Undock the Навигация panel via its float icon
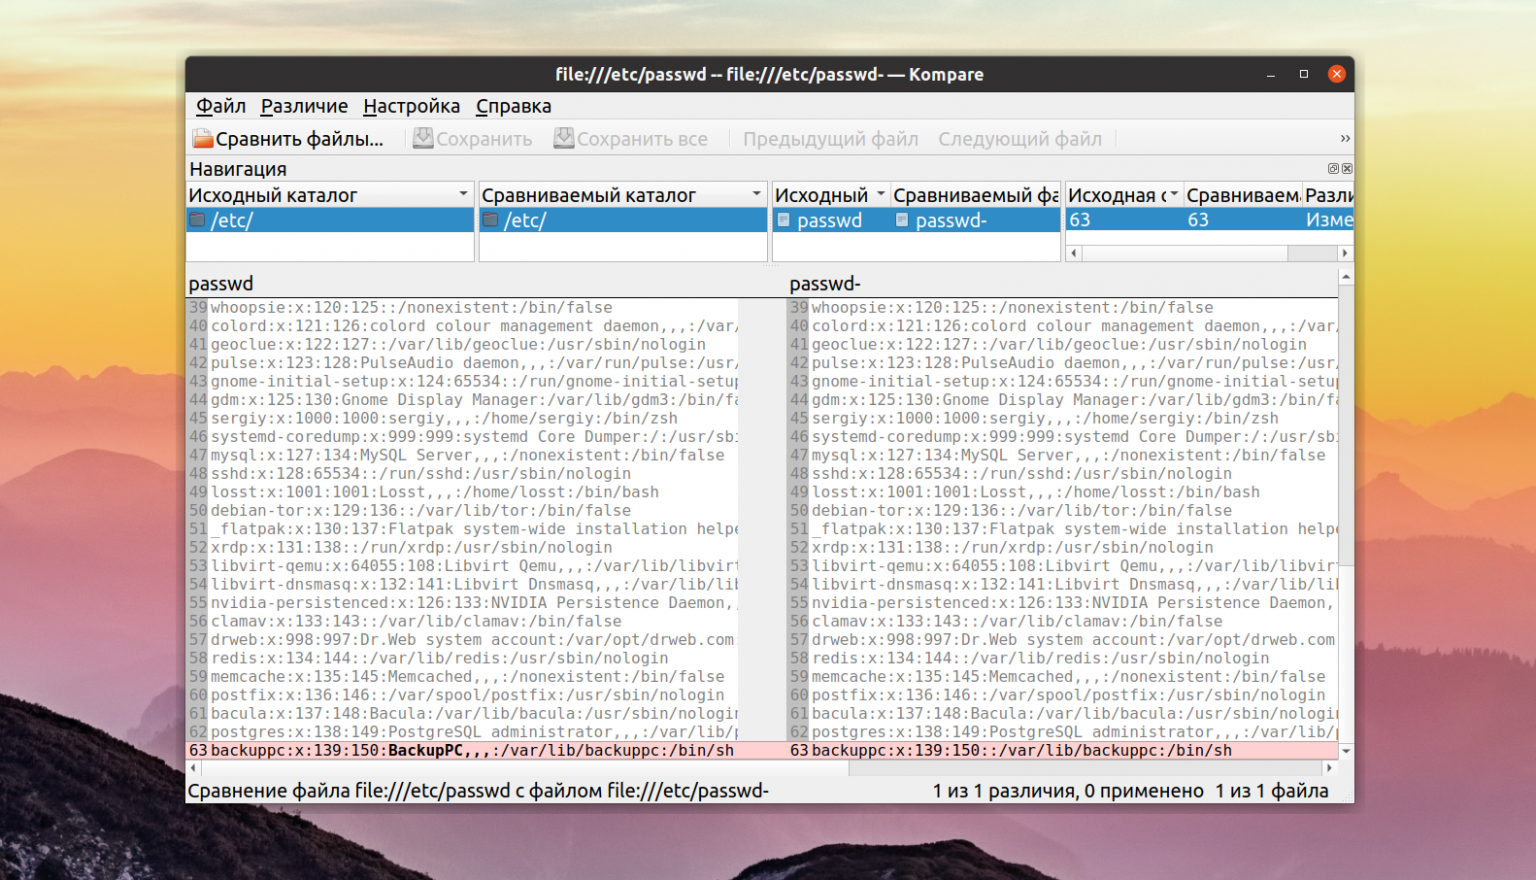1536x880 pixels. tap(1333, 168)
